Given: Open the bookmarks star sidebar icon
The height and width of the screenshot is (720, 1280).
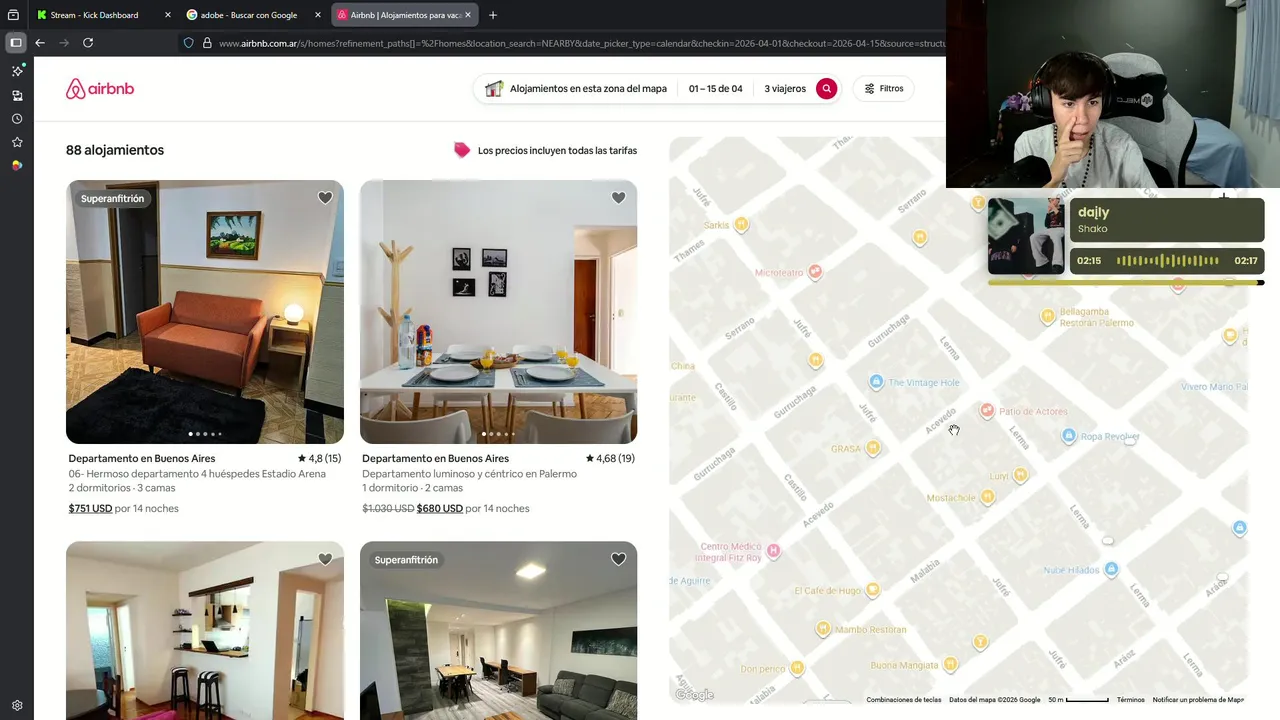Looking at the screenshot, I should click(17, 142).
